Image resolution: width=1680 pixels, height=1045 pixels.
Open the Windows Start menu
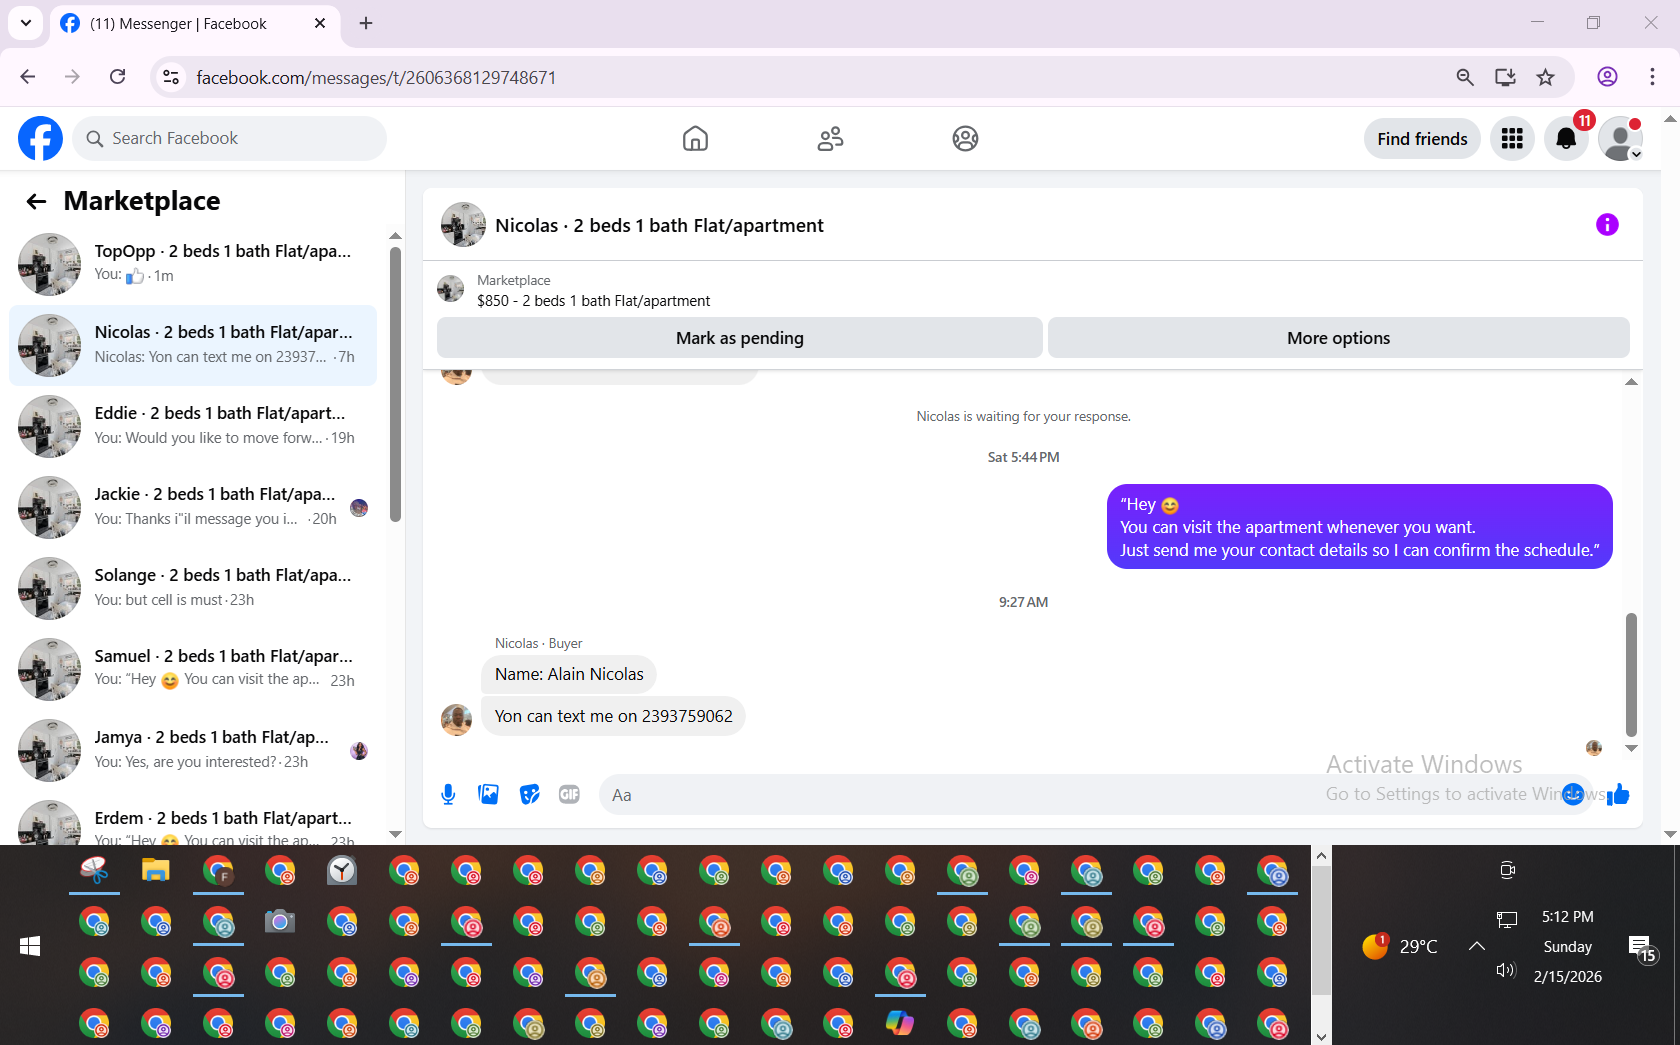coord(30,946)
